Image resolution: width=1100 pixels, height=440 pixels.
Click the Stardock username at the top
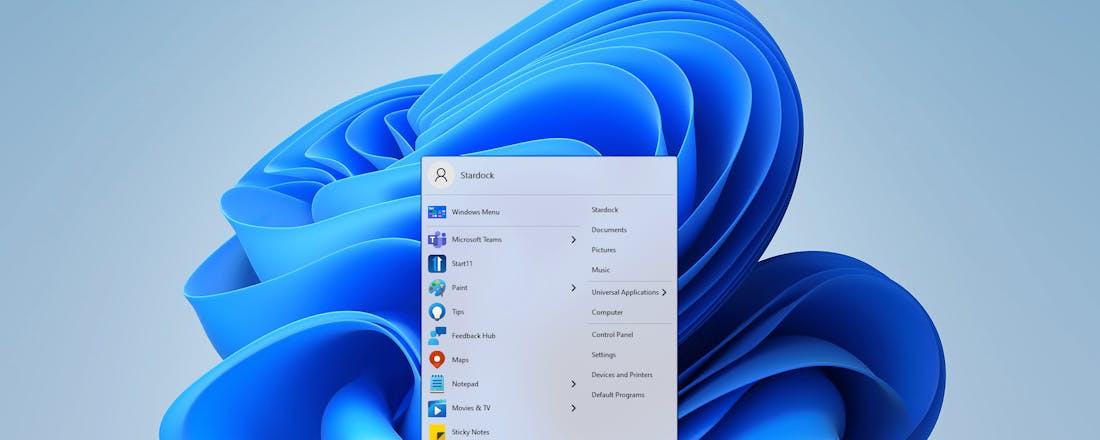477,175
